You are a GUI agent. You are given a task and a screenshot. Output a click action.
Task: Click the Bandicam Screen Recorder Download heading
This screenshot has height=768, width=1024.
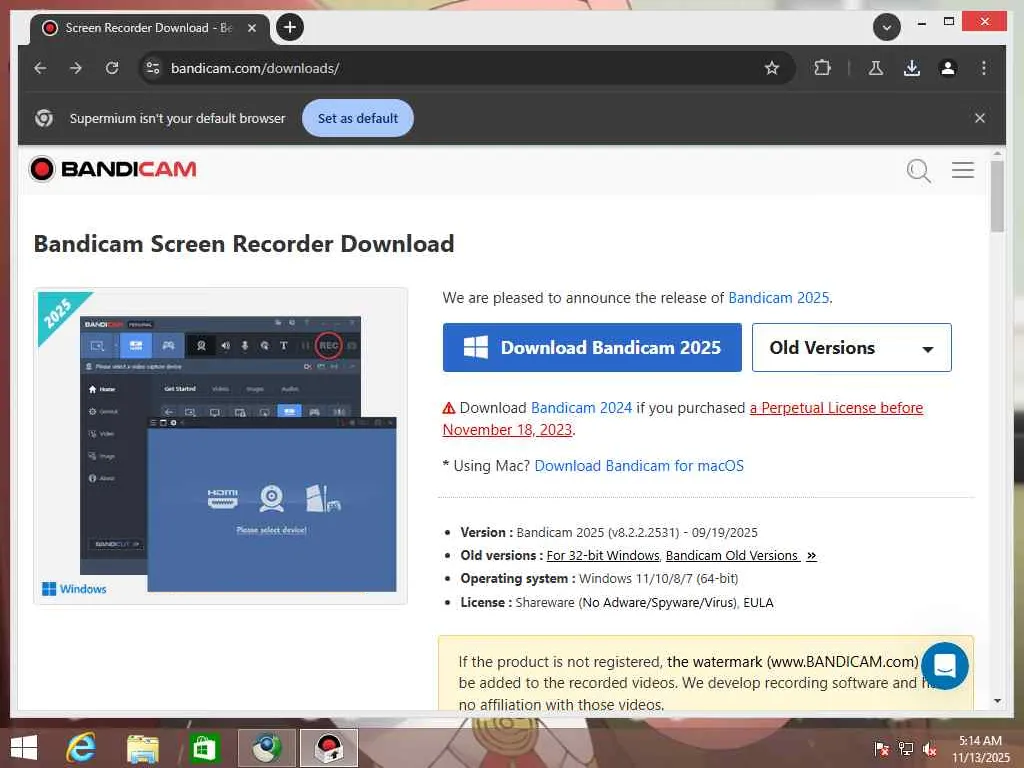click(244, 244)
